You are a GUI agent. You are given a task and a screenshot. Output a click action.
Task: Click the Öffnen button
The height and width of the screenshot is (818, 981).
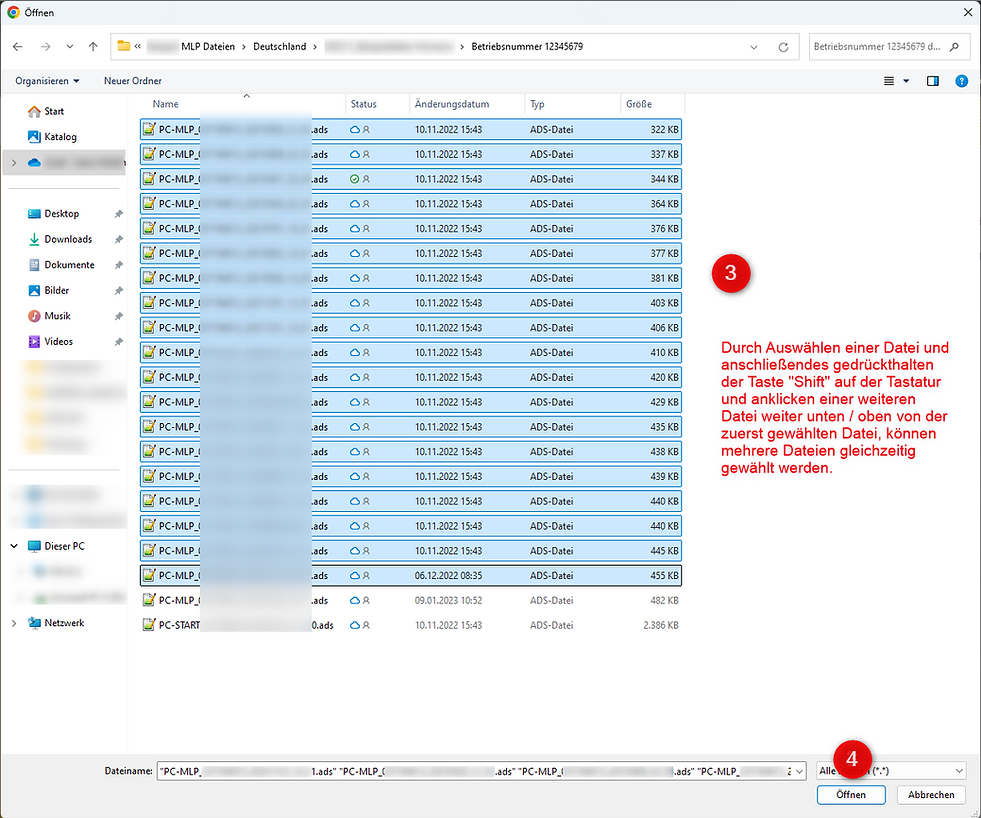pos(851,795)
